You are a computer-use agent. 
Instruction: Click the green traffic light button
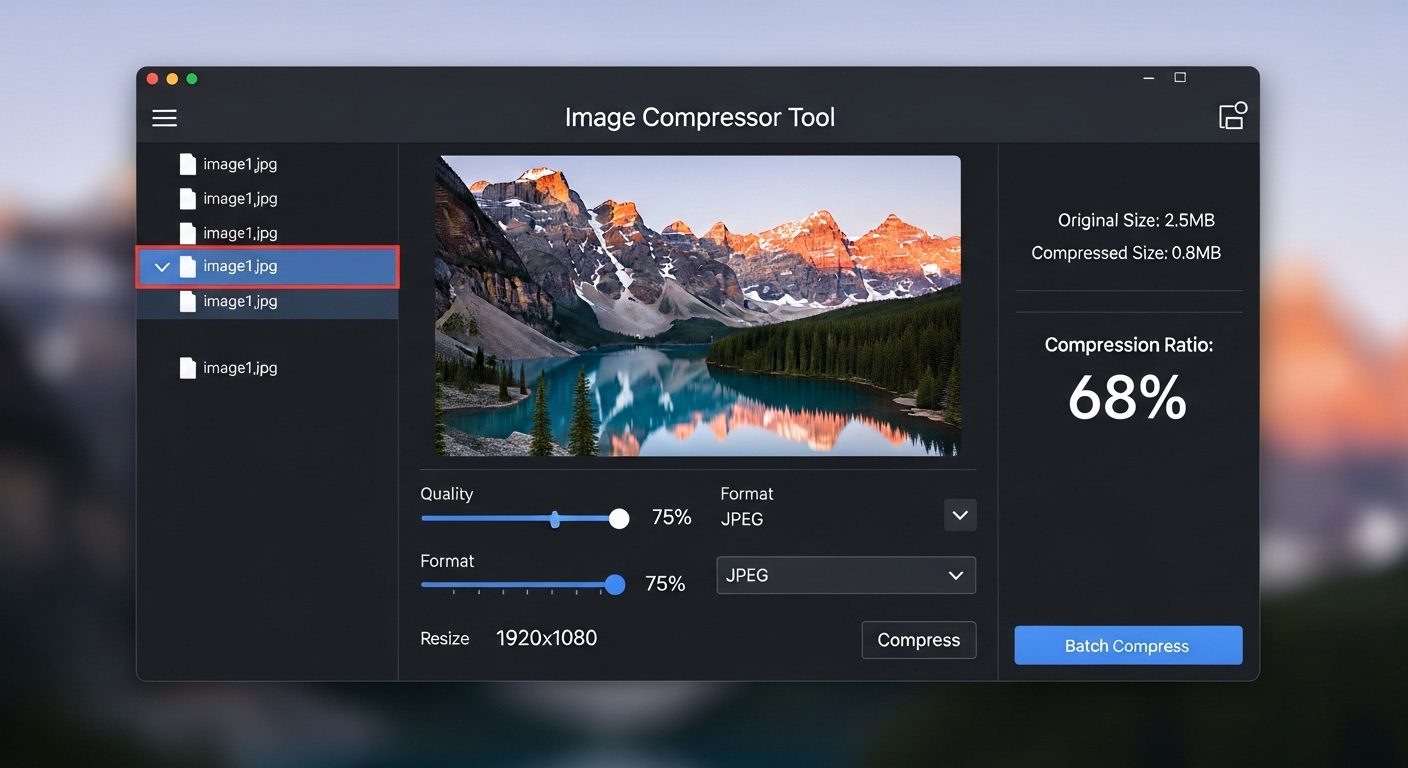[x=192, y=79]
